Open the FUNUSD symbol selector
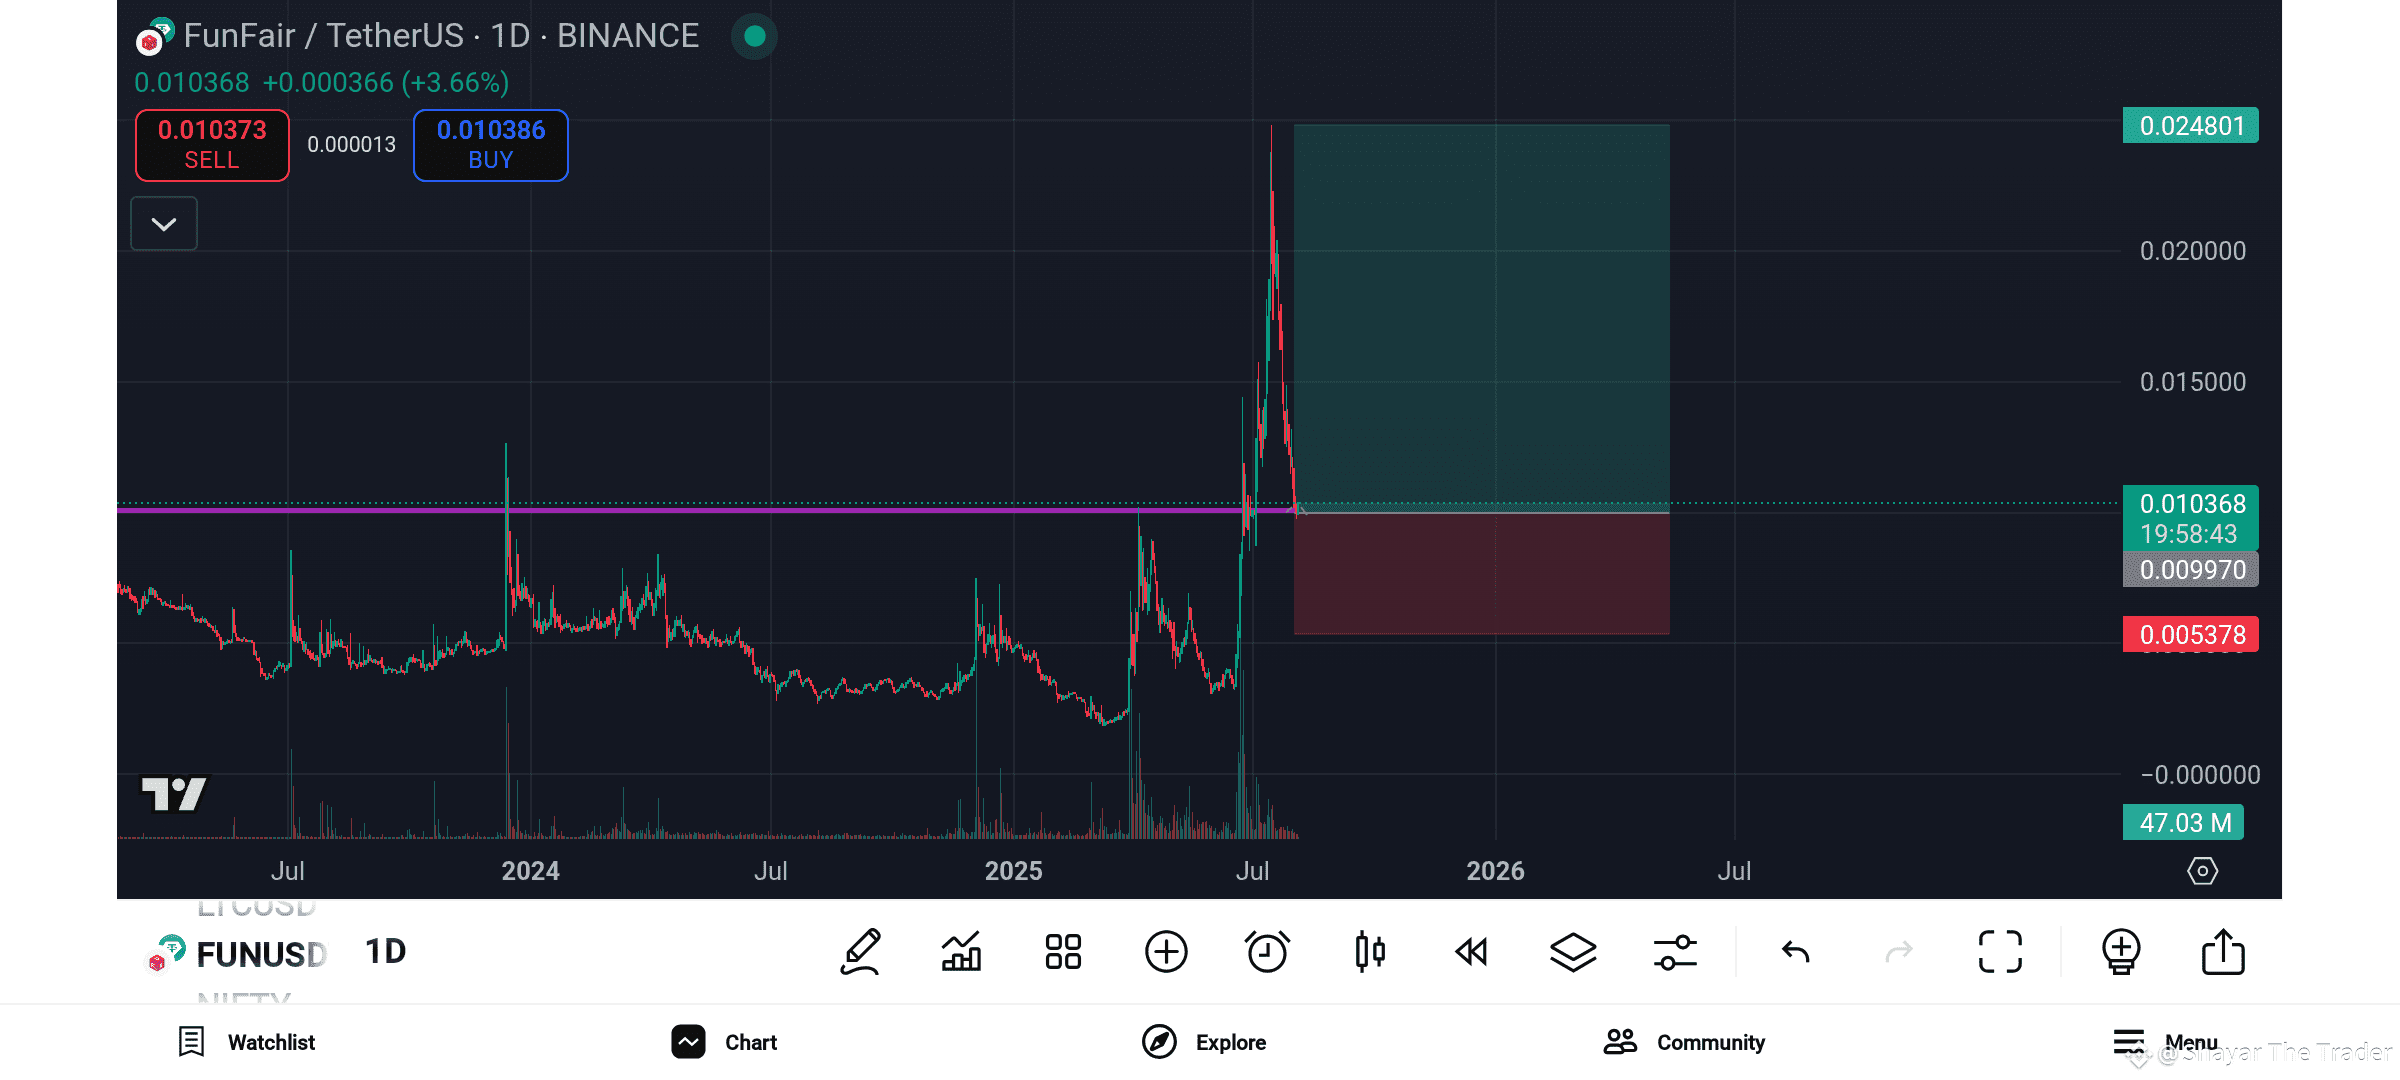The image size is (2400, 1080). [x=237, y=953]
